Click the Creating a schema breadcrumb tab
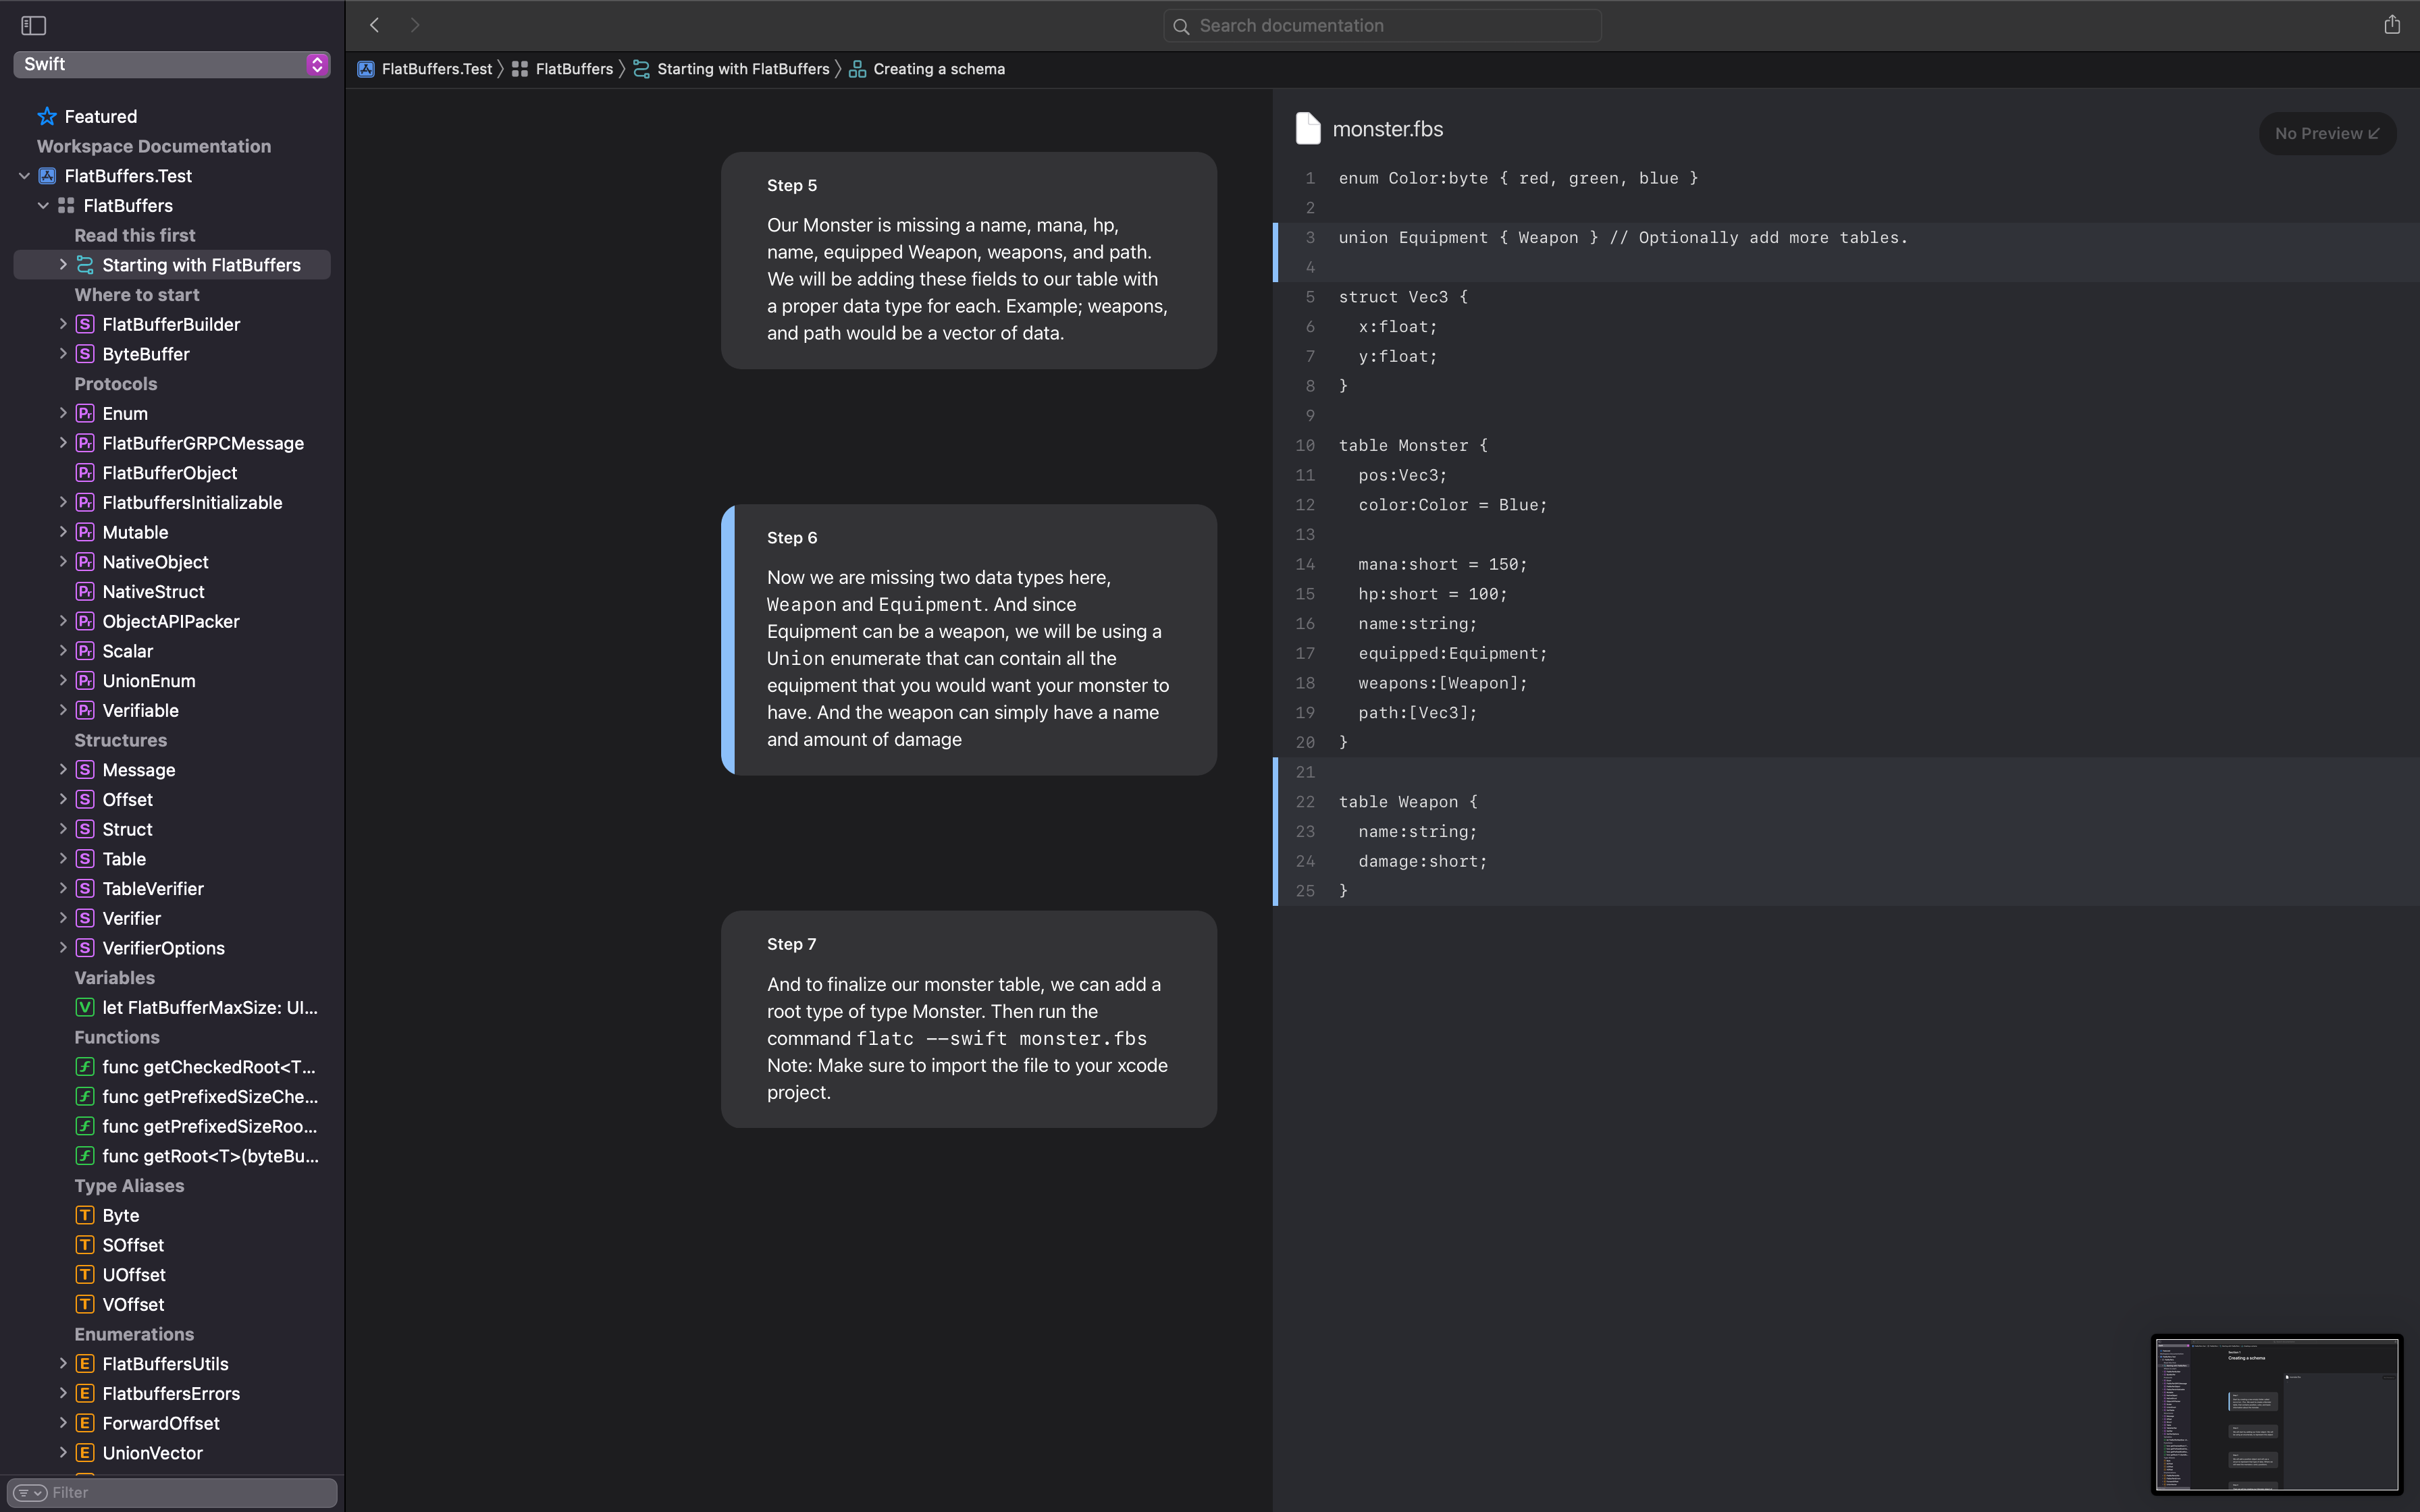 tap(937, 70)
